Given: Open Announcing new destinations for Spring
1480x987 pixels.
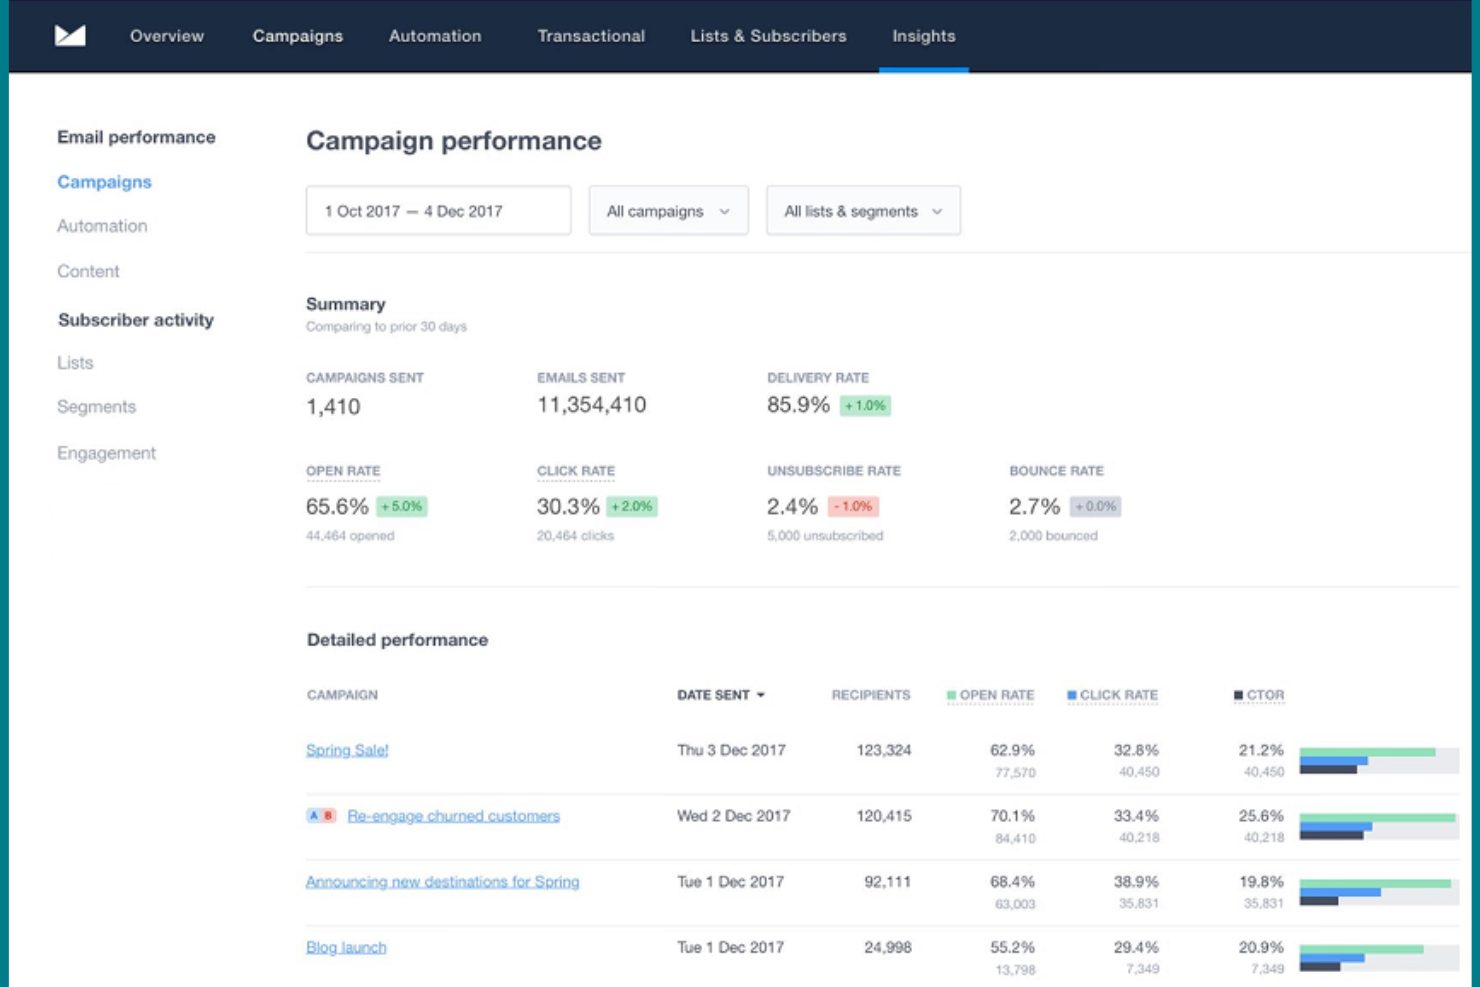Looking at the screenshot, I should coord(441,881).
